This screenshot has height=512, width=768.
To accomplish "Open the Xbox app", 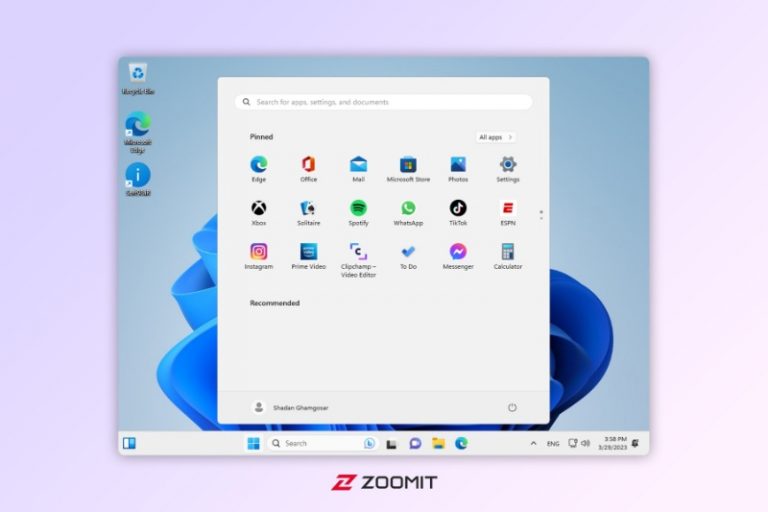I will 259,213.
